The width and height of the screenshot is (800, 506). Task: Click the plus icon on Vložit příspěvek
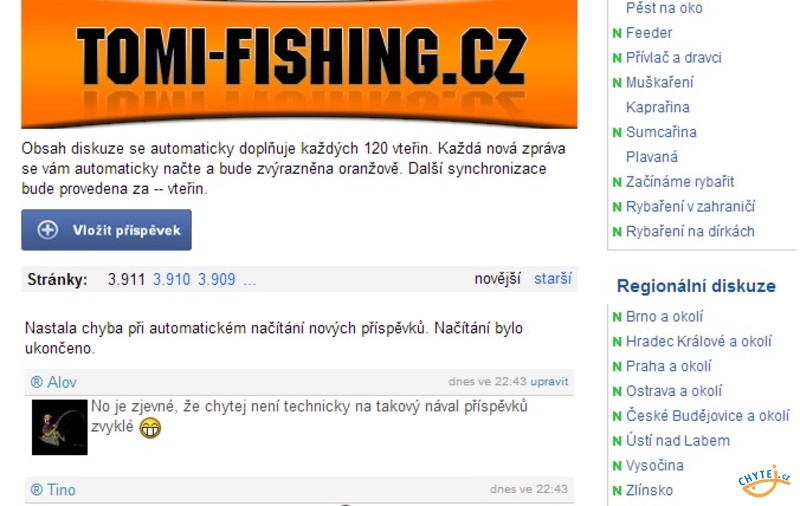pyautogui.click(x=47, y=230)
